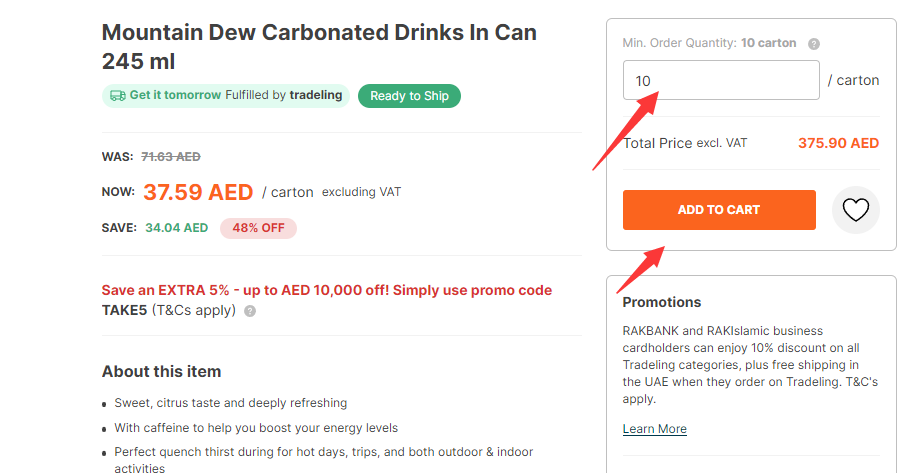Screen dimensions: 912x473
Task: Open the Learn More link under Promotions
Action: pyautogui.click(x=654, y=429)
